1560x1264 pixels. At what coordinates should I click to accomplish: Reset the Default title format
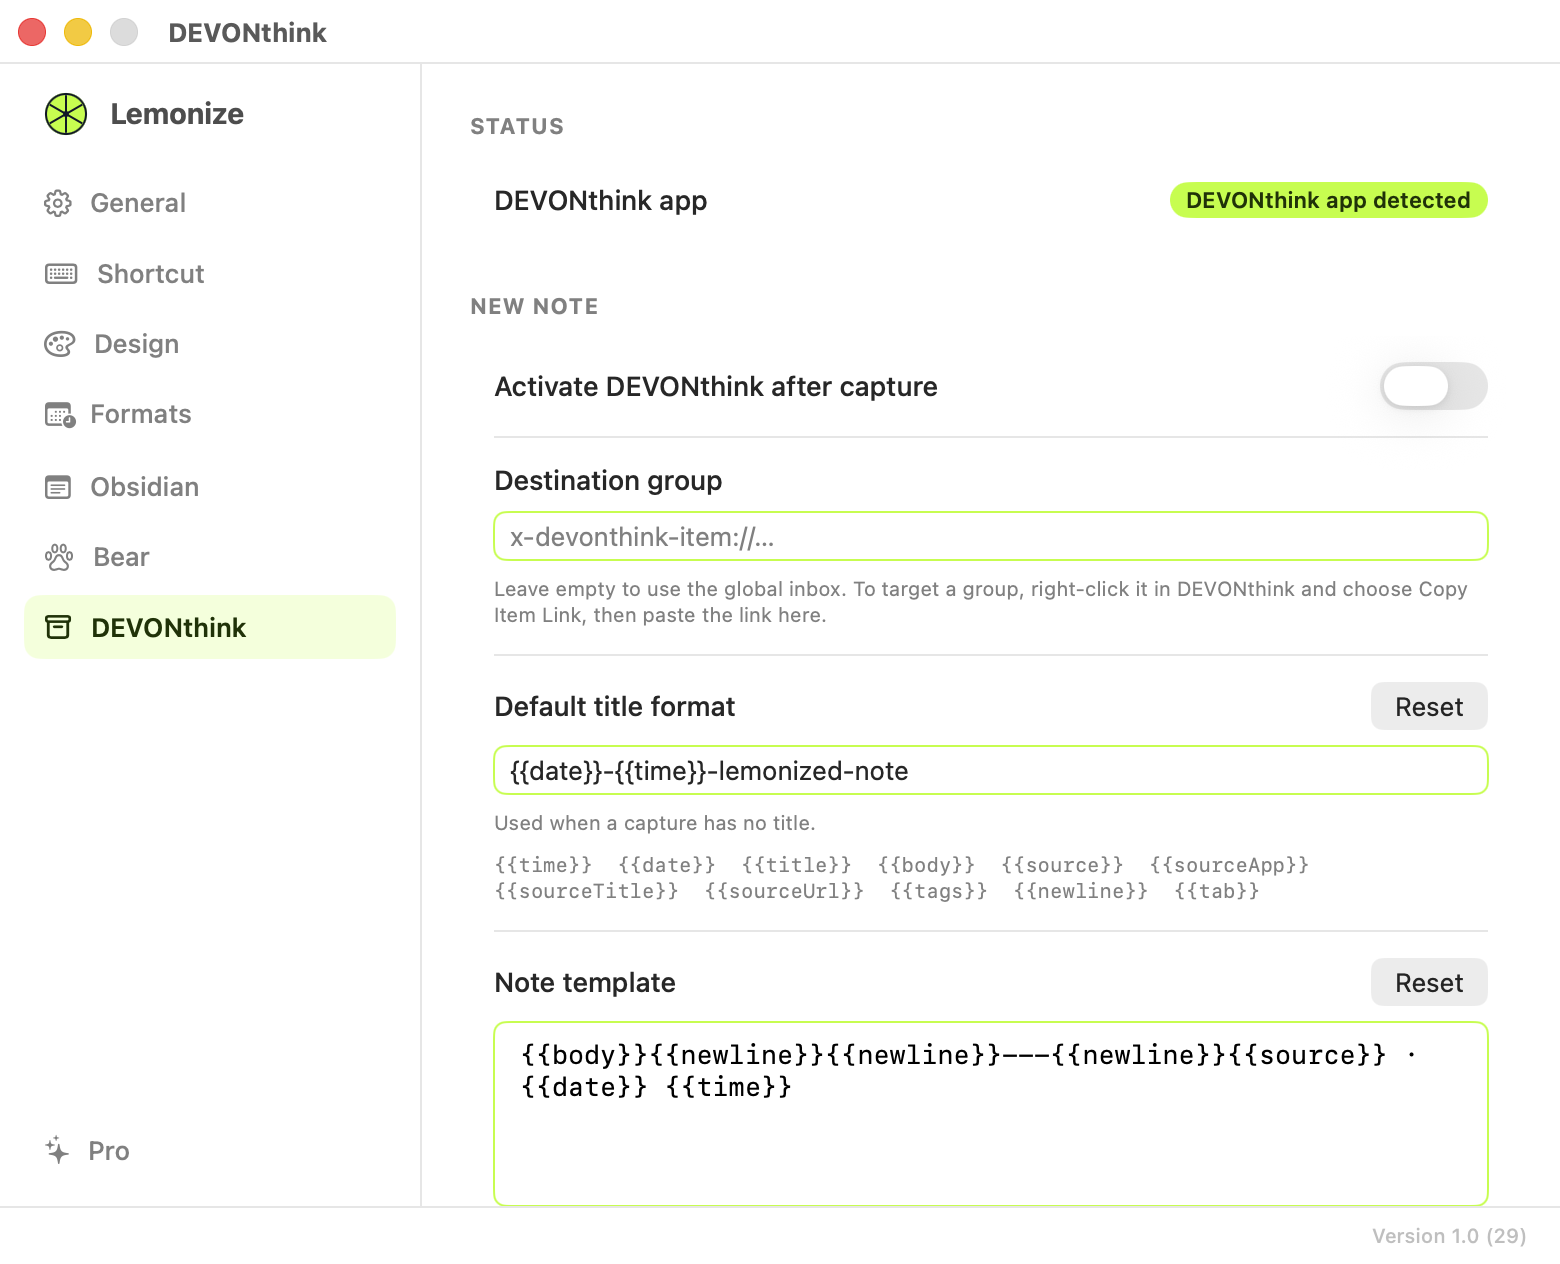(x=1429, y=707)
